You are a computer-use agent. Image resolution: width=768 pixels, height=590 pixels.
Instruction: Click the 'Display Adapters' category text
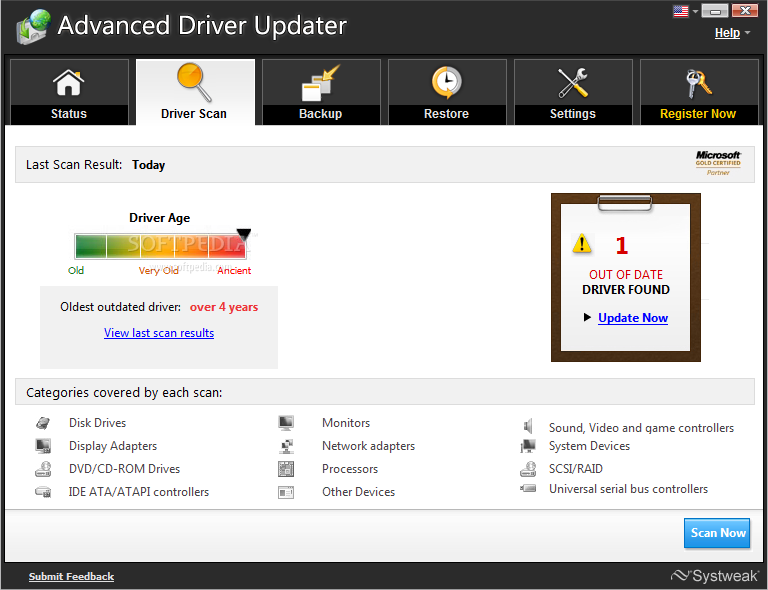pos(113,446)
